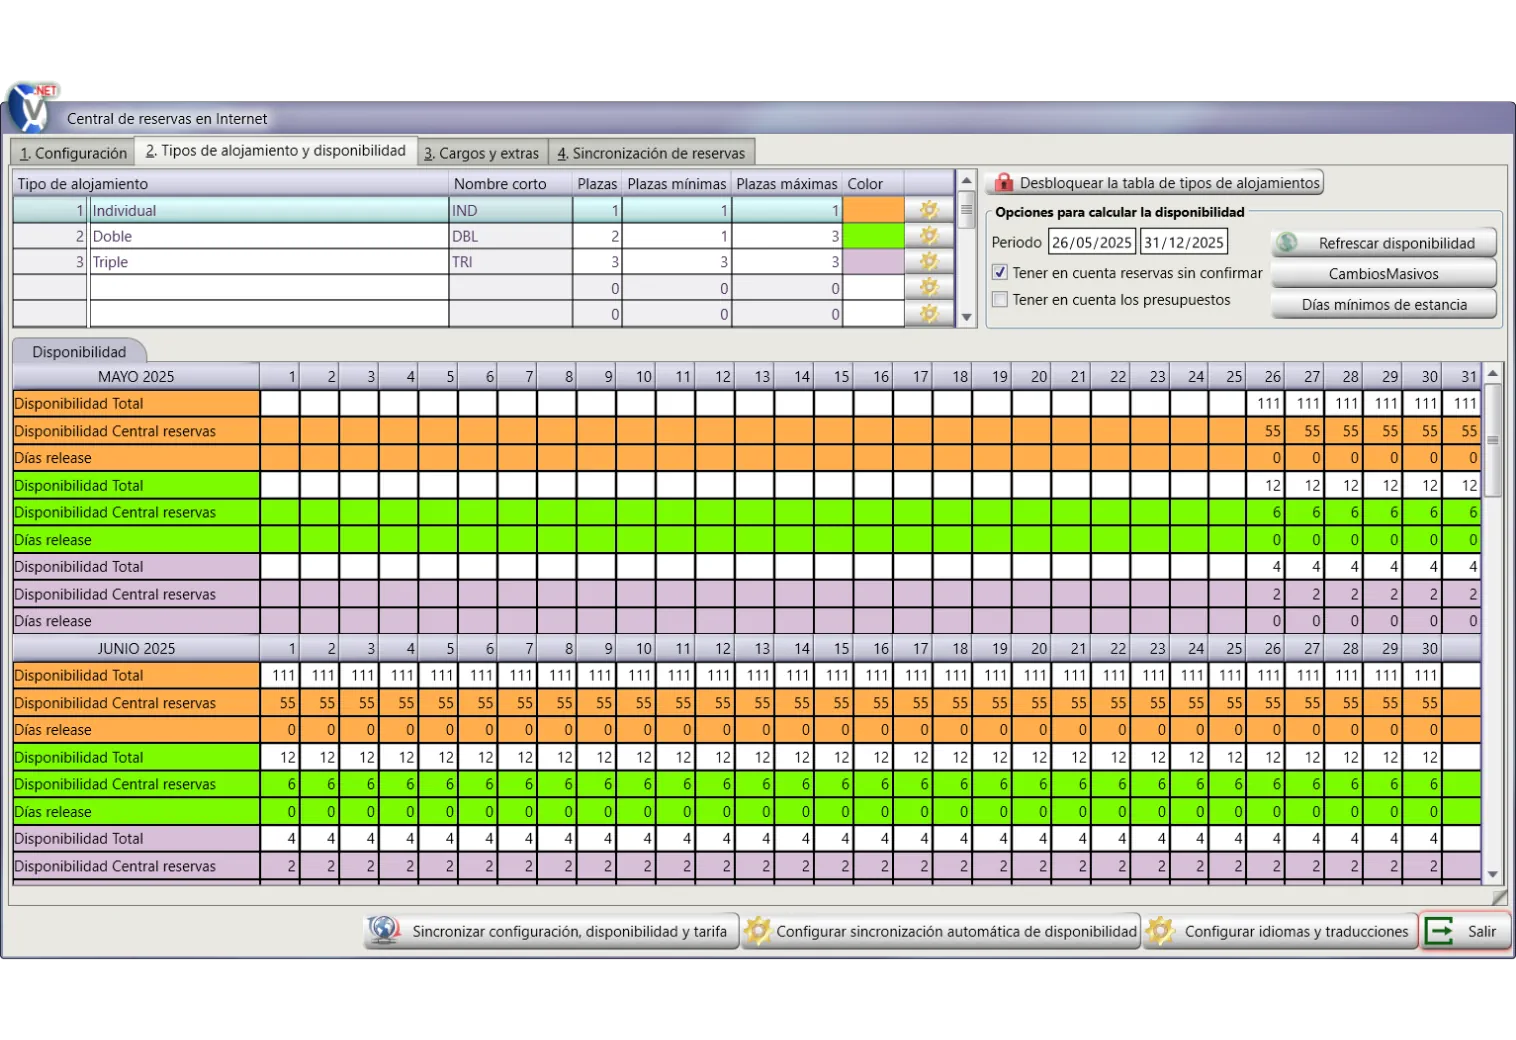Click the Días mínimos de estancia button
Viewport: 1516px width, 1040px height.
pyautogui.click(x=1384, y=305)
